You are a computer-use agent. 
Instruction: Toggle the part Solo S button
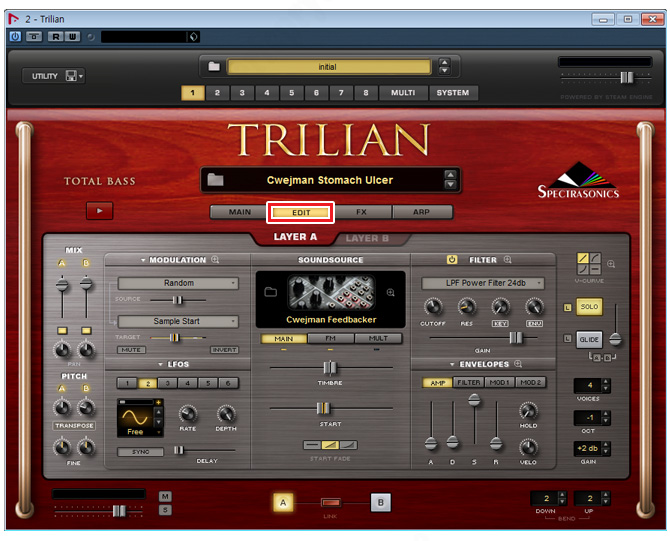[x=165, y=510]
